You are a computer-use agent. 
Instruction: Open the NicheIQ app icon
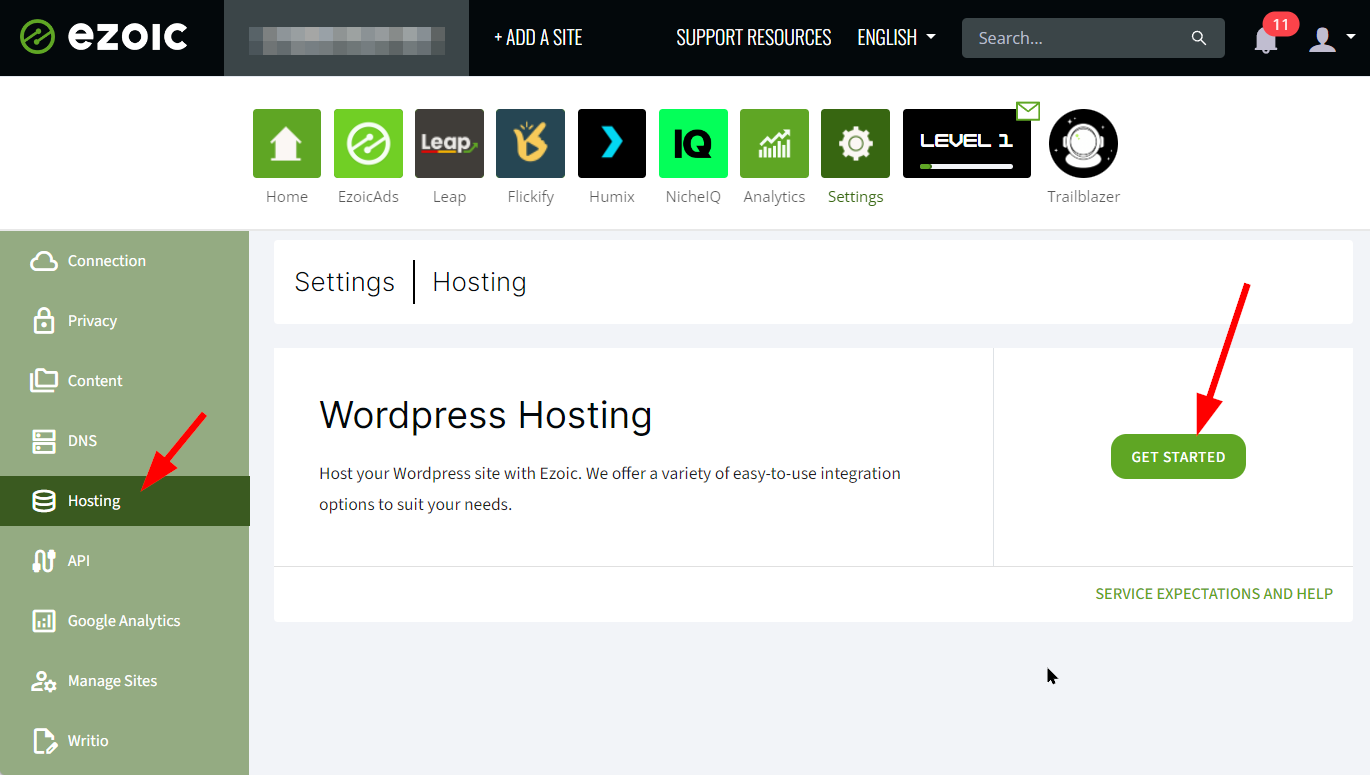point(693,144)
